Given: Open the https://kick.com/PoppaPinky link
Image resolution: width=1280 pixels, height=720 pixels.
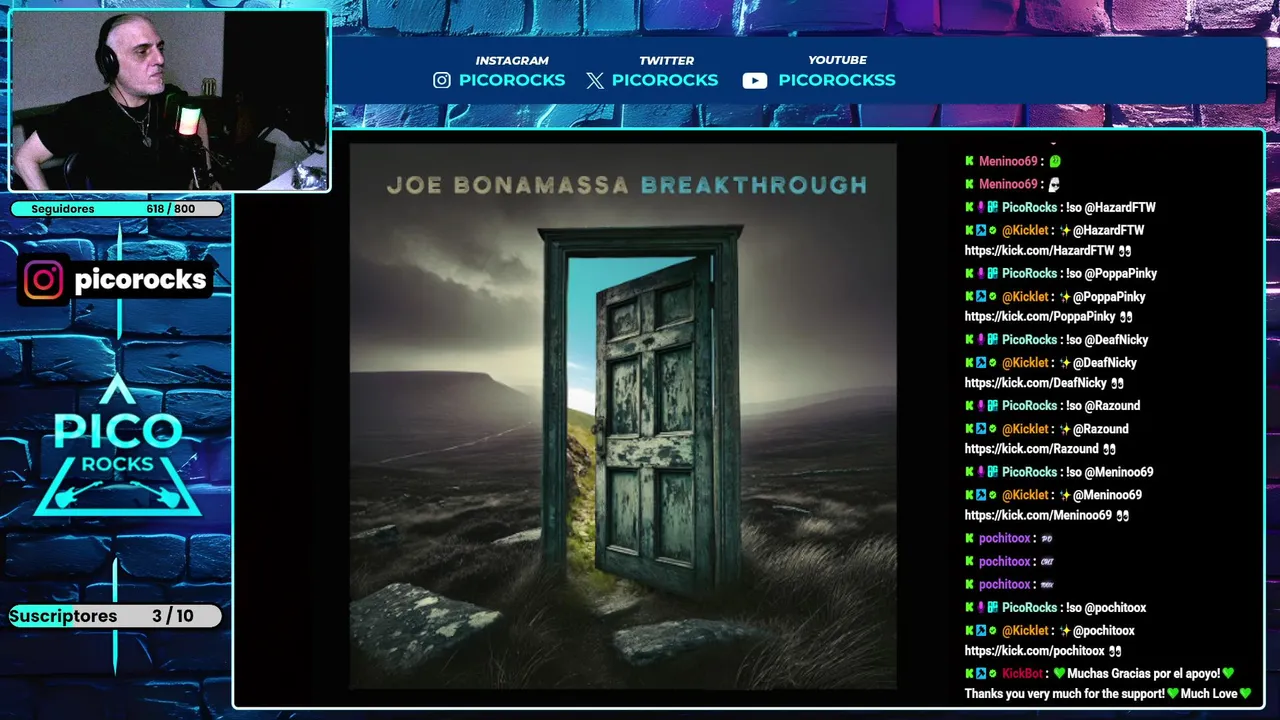Looking at the screenshot, I should point(1040,317).
